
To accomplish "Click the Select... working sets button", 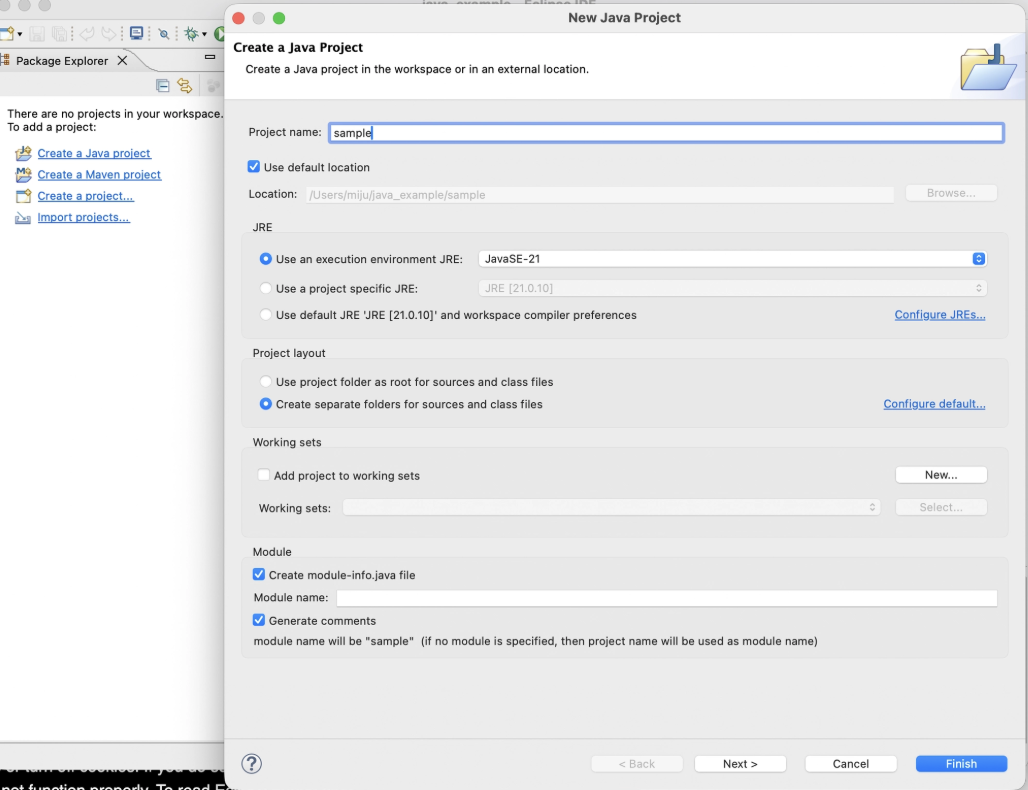I will (941, 507).
